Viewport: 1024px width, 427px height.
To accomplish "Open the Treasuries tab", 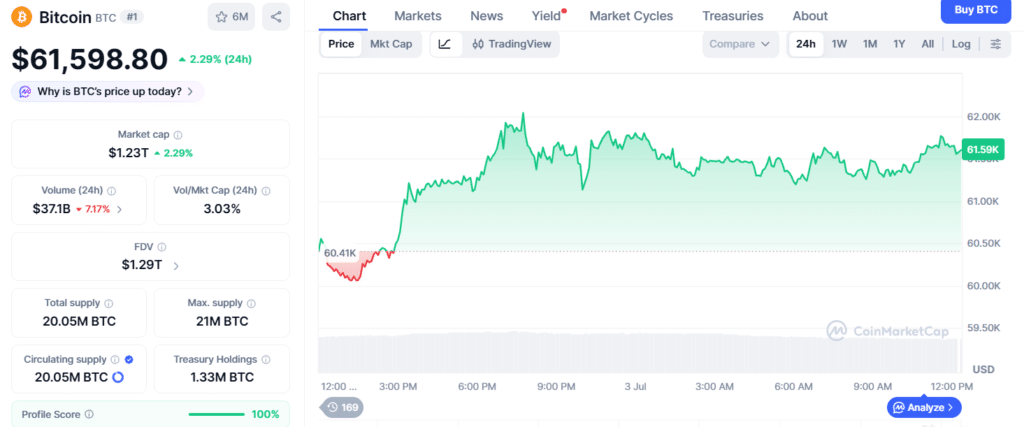I will tap(733, 16).
